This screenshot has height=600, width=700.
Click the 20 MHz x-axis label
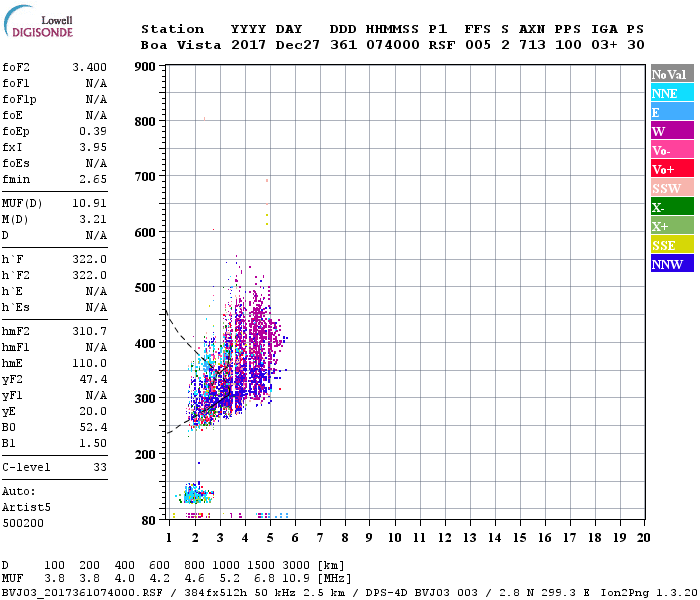643,538
